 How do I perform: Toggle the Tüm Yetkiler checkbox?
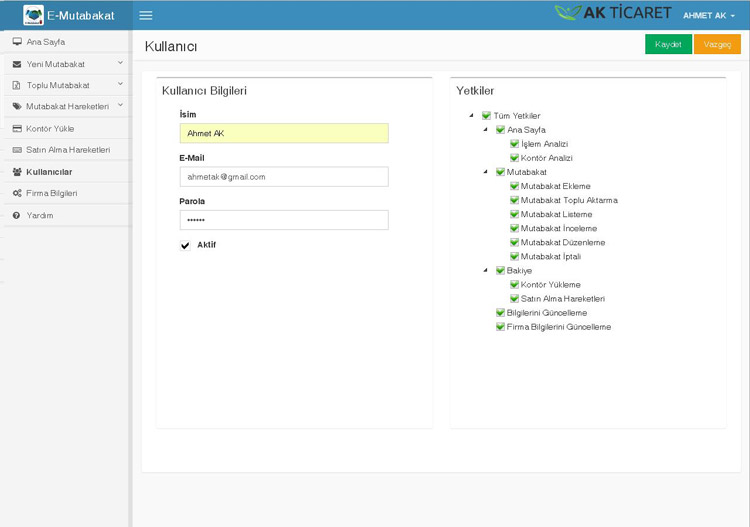(487, 116)
